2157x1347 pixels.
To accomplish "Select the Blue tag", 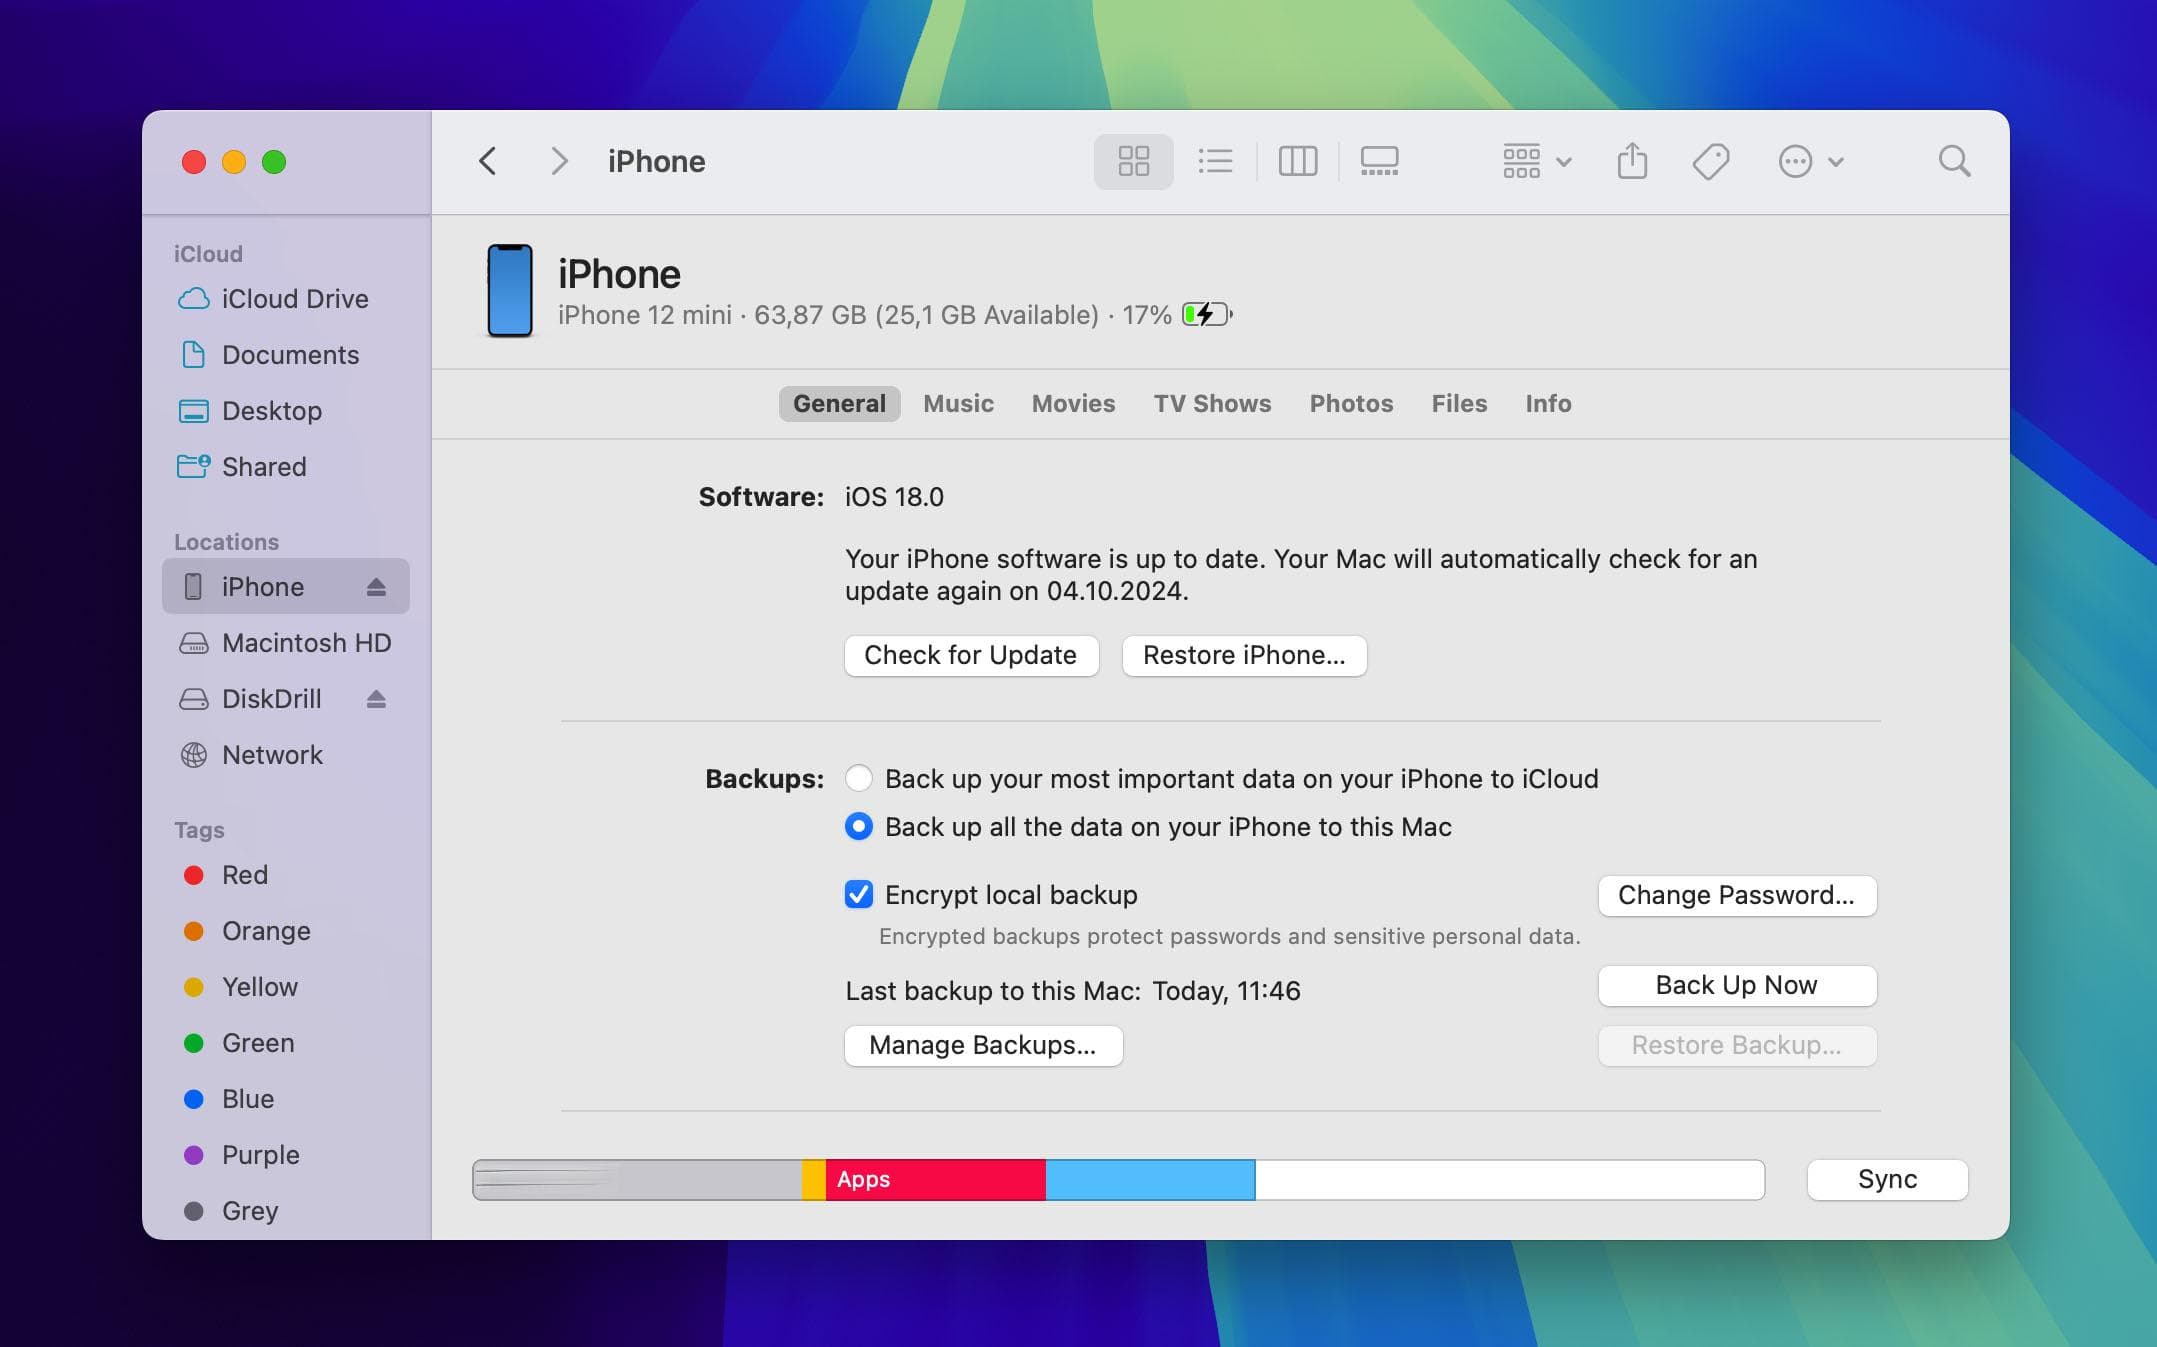I will pyautogui.click(x=286, y=1099).
